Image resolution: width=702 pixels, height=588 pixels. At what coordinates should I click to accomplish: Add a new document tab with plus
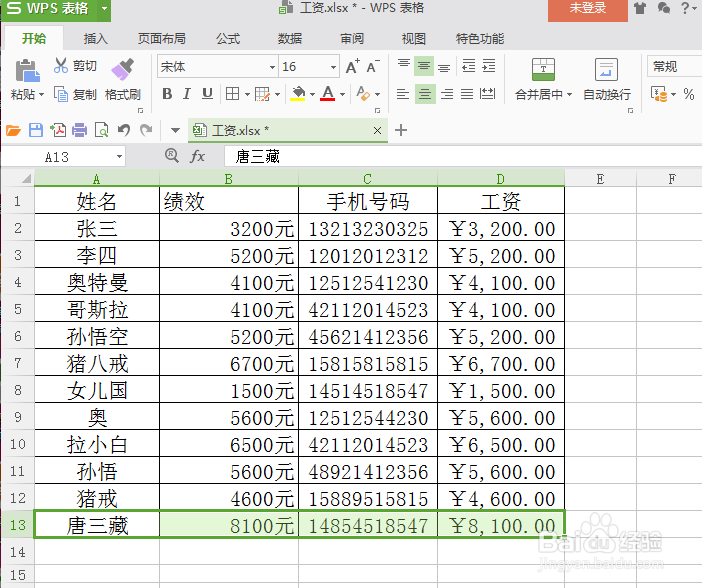pos(401,130)
